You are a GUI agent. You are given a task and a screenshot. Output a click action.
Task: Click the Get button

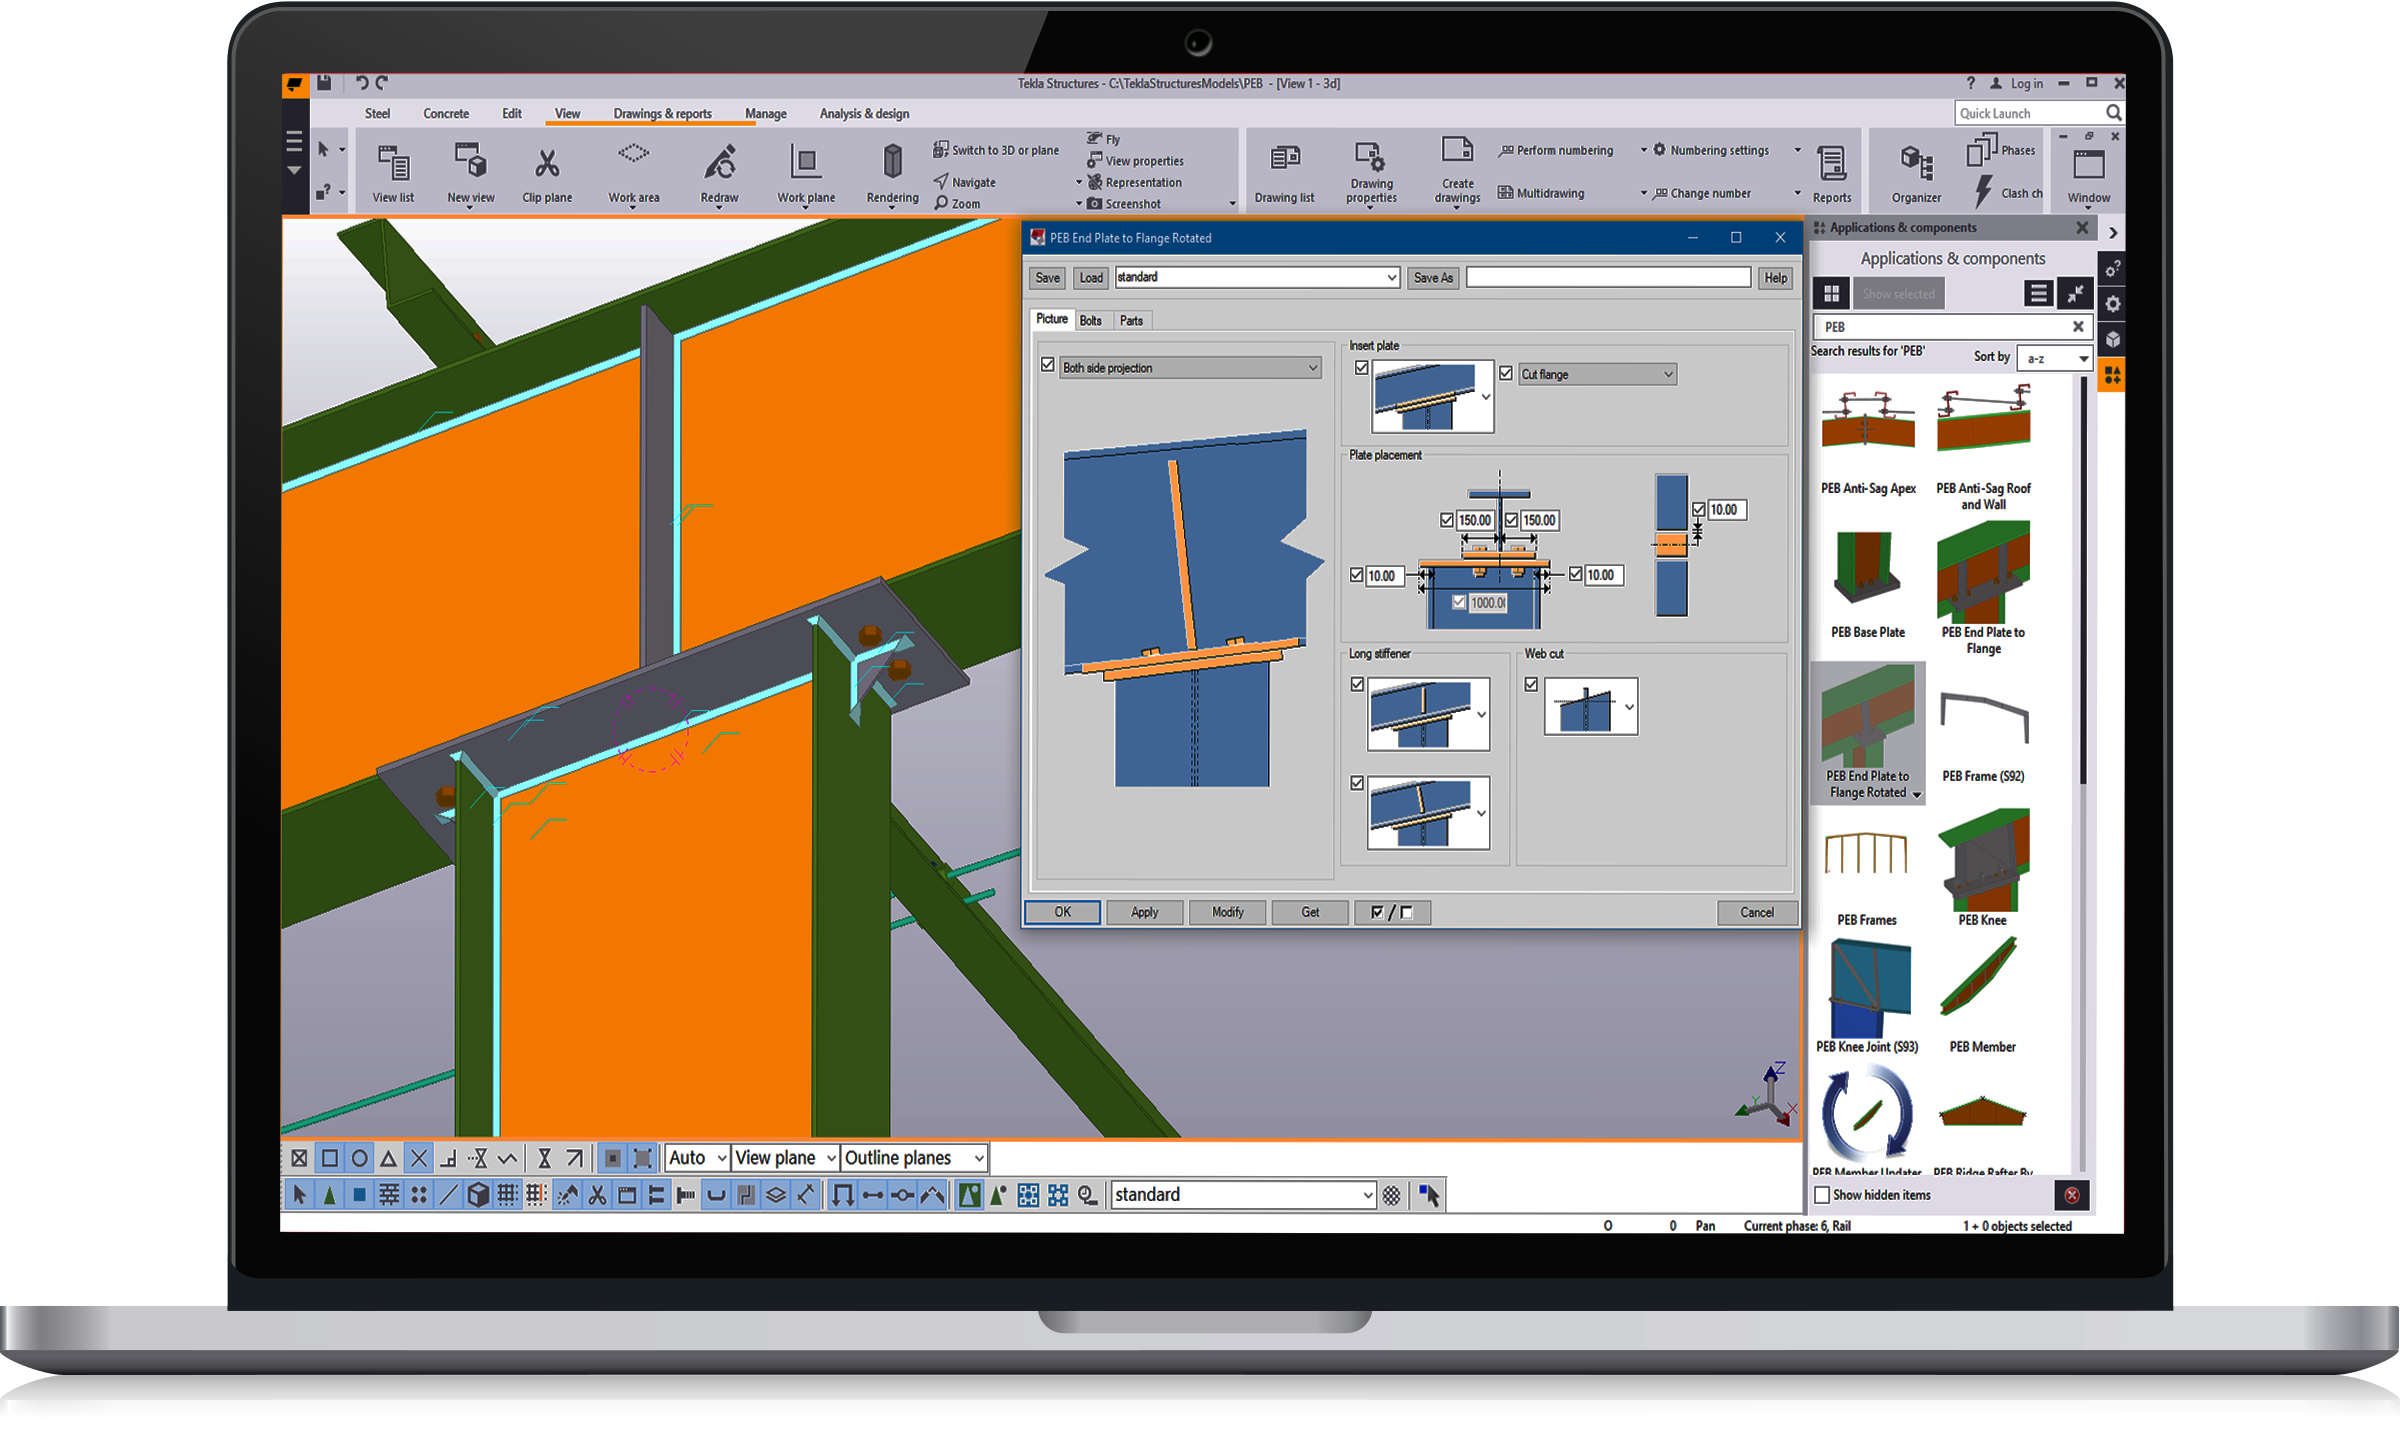click(x=1310, y=912)
